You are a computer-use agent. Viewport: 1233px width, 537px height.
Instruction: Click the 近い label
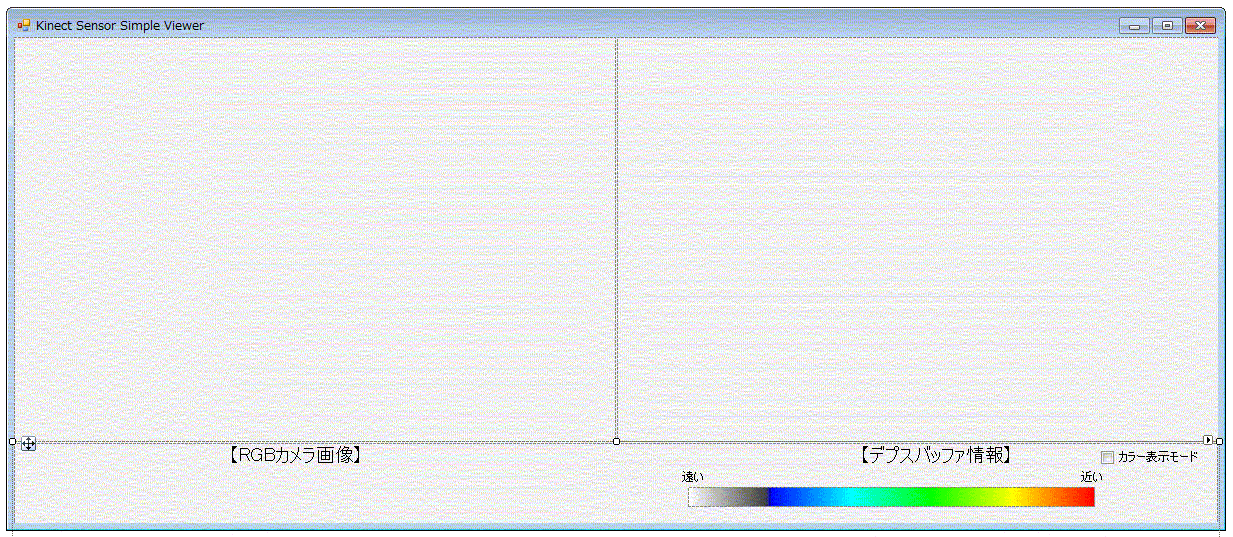(1091, 477)
